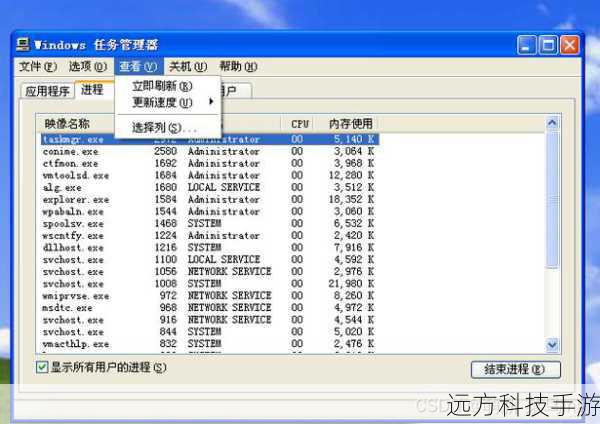The height and width of the screenshot is (424, 600).
Task: Click the process list scroll up arrow
Action: point(552,123)
